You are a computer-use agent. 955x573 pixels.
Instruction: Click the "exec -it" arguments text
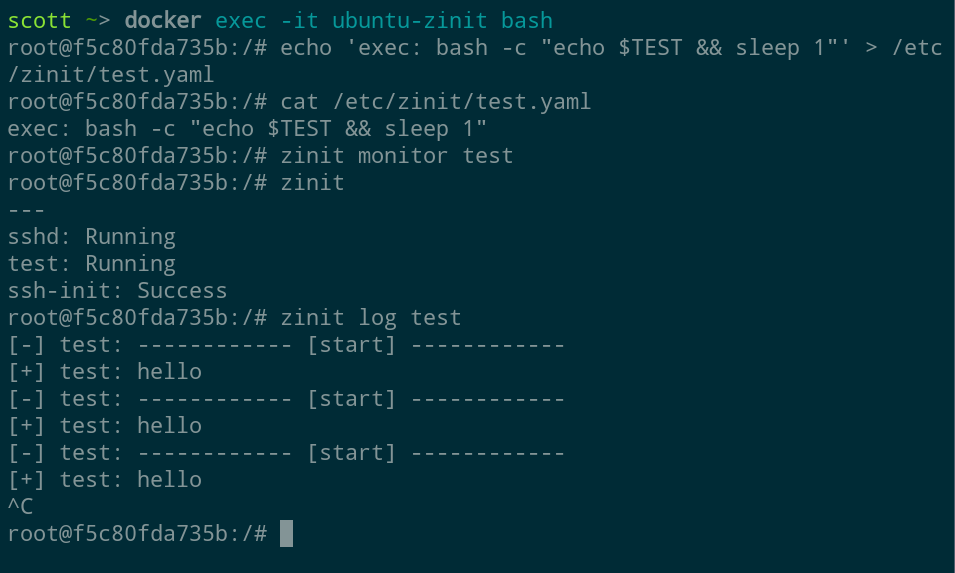click(260, 20)
